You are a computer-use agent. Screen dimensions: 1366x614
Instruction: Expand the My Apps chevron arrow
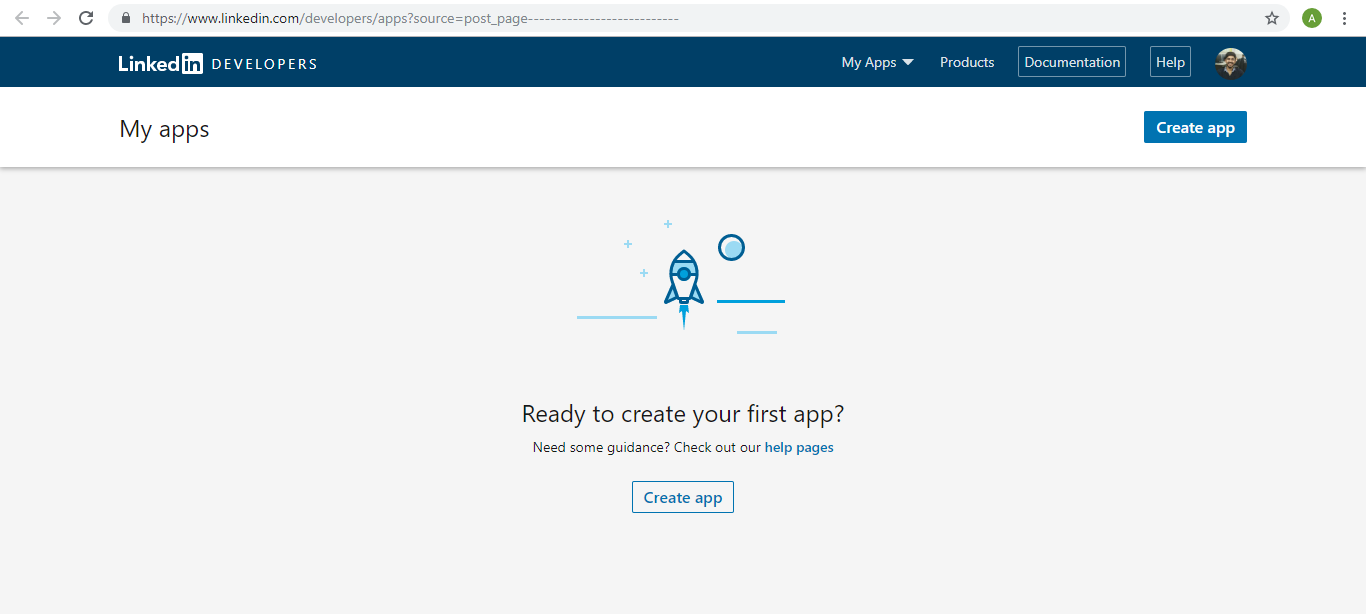908,62
